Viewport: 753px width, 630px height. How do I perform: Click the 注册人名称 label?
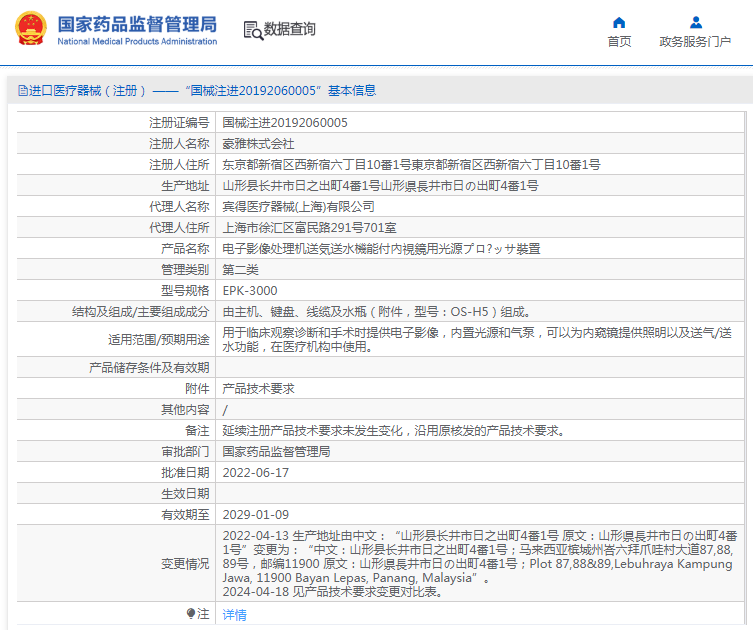(179, 144)
